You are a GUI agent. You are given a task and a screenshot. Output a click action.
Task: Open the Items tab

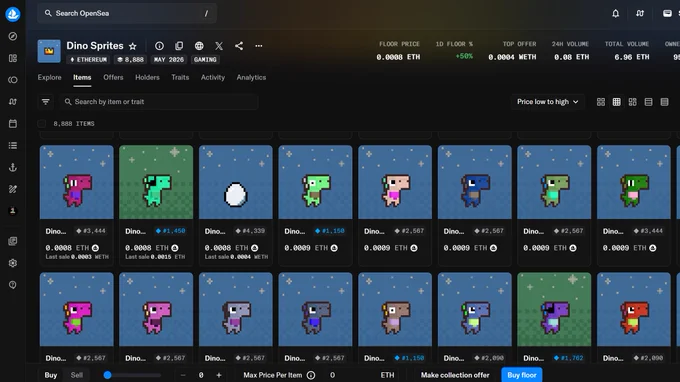tap(82, 78)
